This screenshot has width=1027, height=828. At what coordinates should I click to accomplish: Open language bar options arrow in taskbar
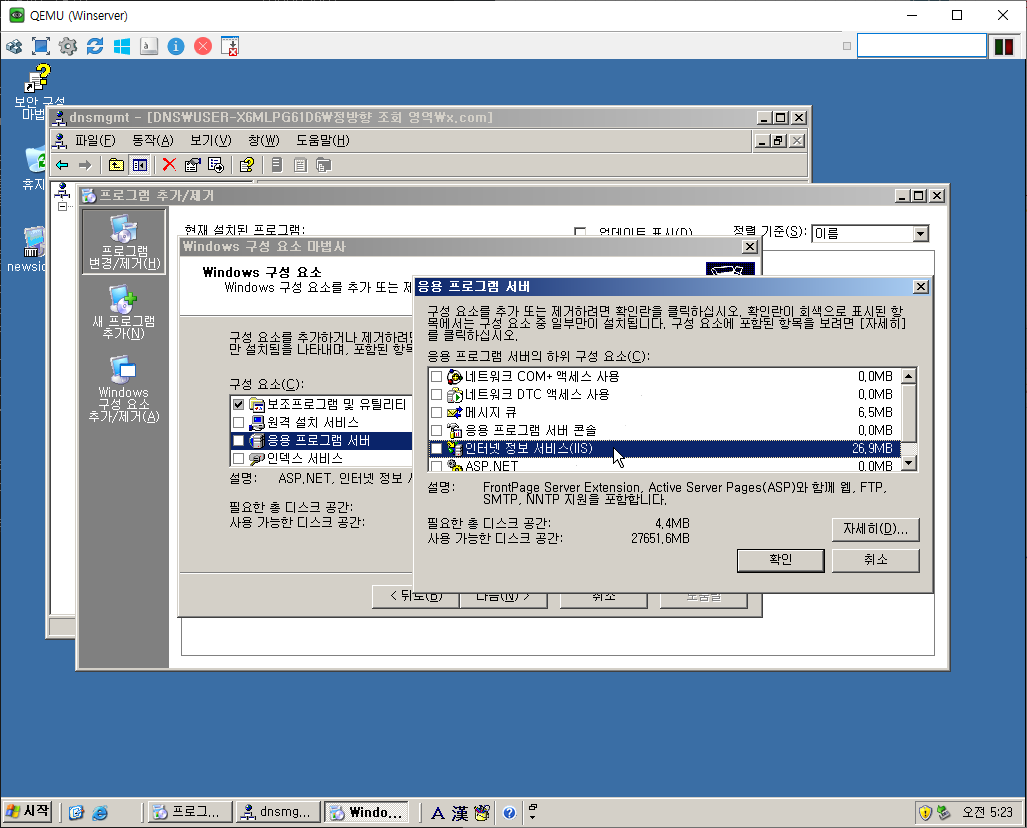[532, 817]
